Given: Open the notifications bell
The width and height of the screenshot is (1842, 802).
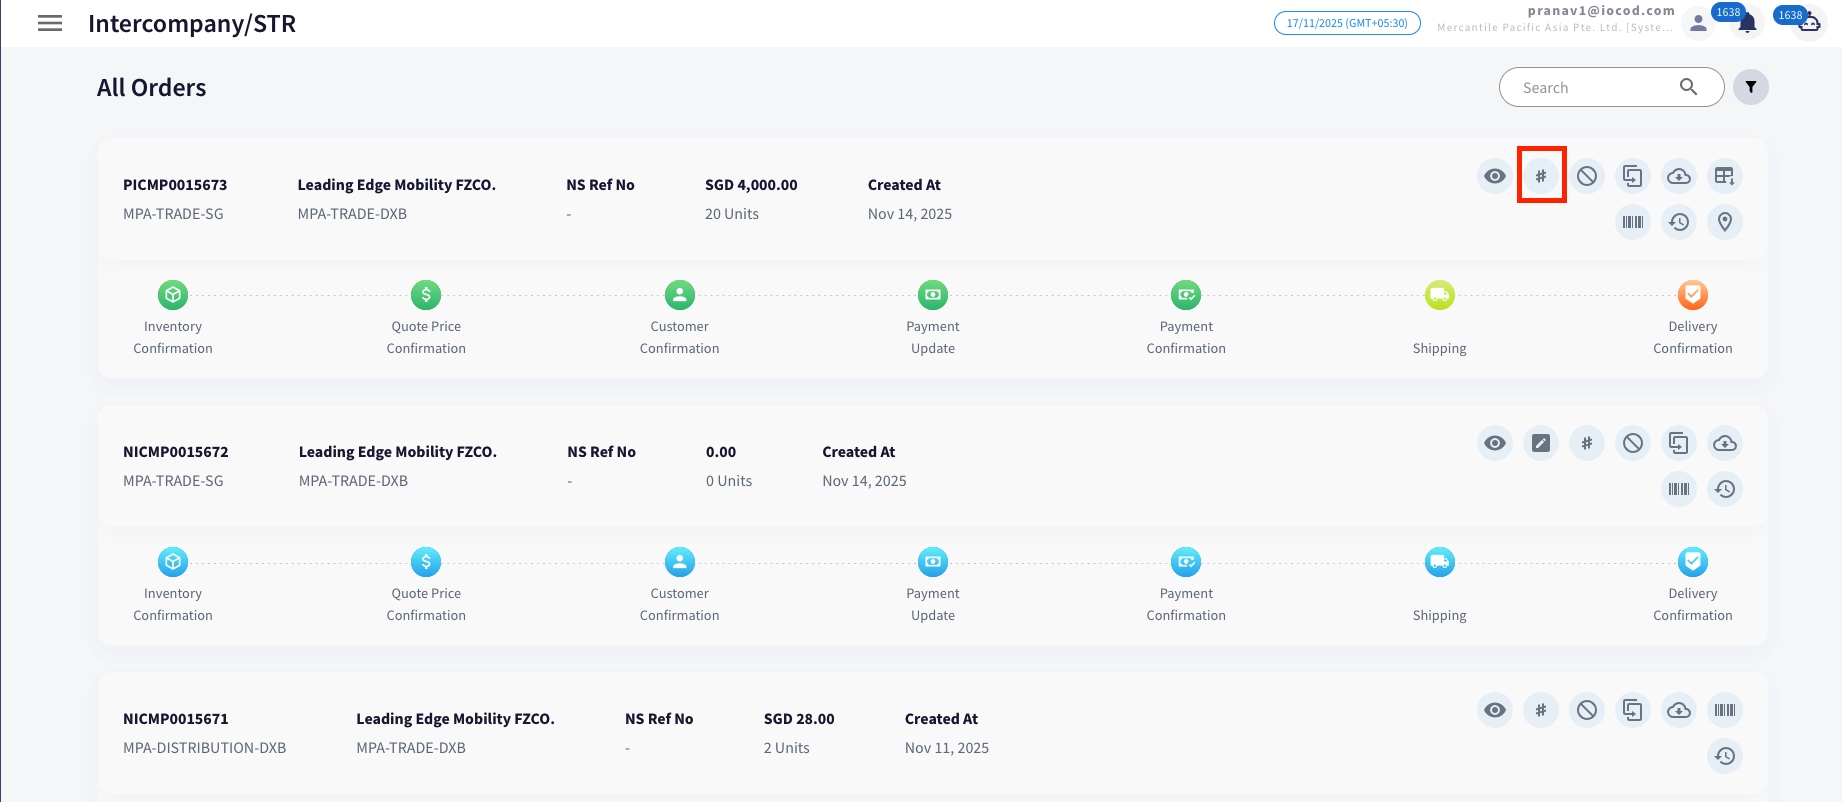Looking at the screenshot, I should pos(1747,24).
